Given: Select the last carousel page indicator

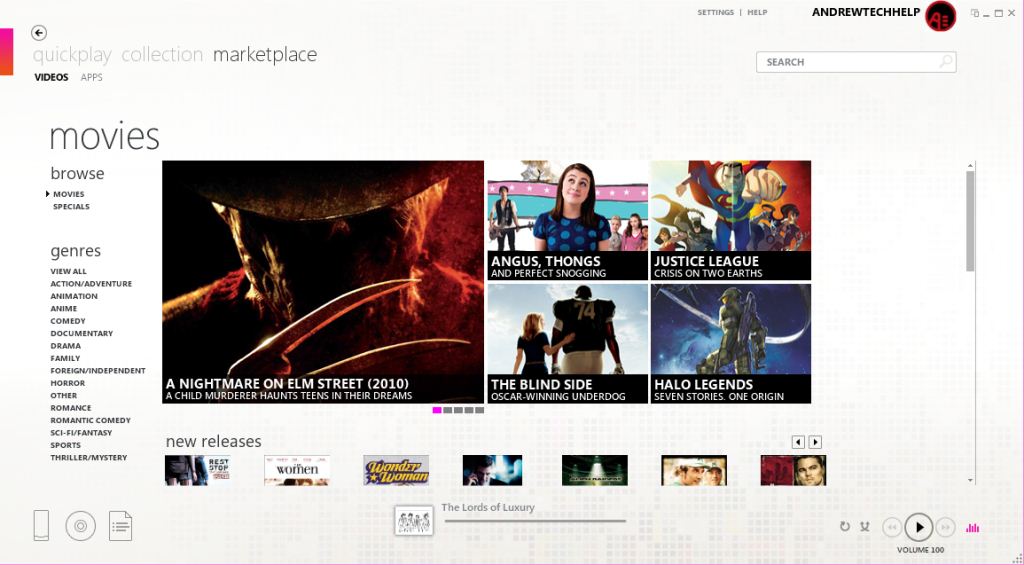Looking at the screenshot, I should 480,410.
